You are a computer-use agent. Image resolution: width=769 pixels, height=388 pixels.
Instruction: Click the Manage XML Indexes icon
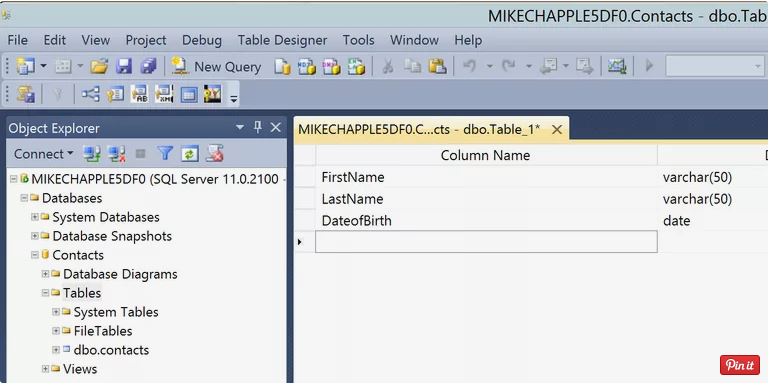pos(164,94)
